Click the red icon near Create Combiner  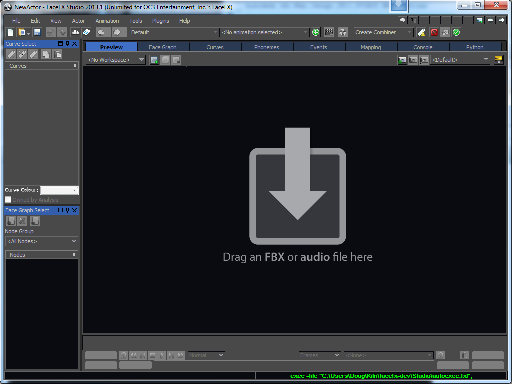coord(434,32)
